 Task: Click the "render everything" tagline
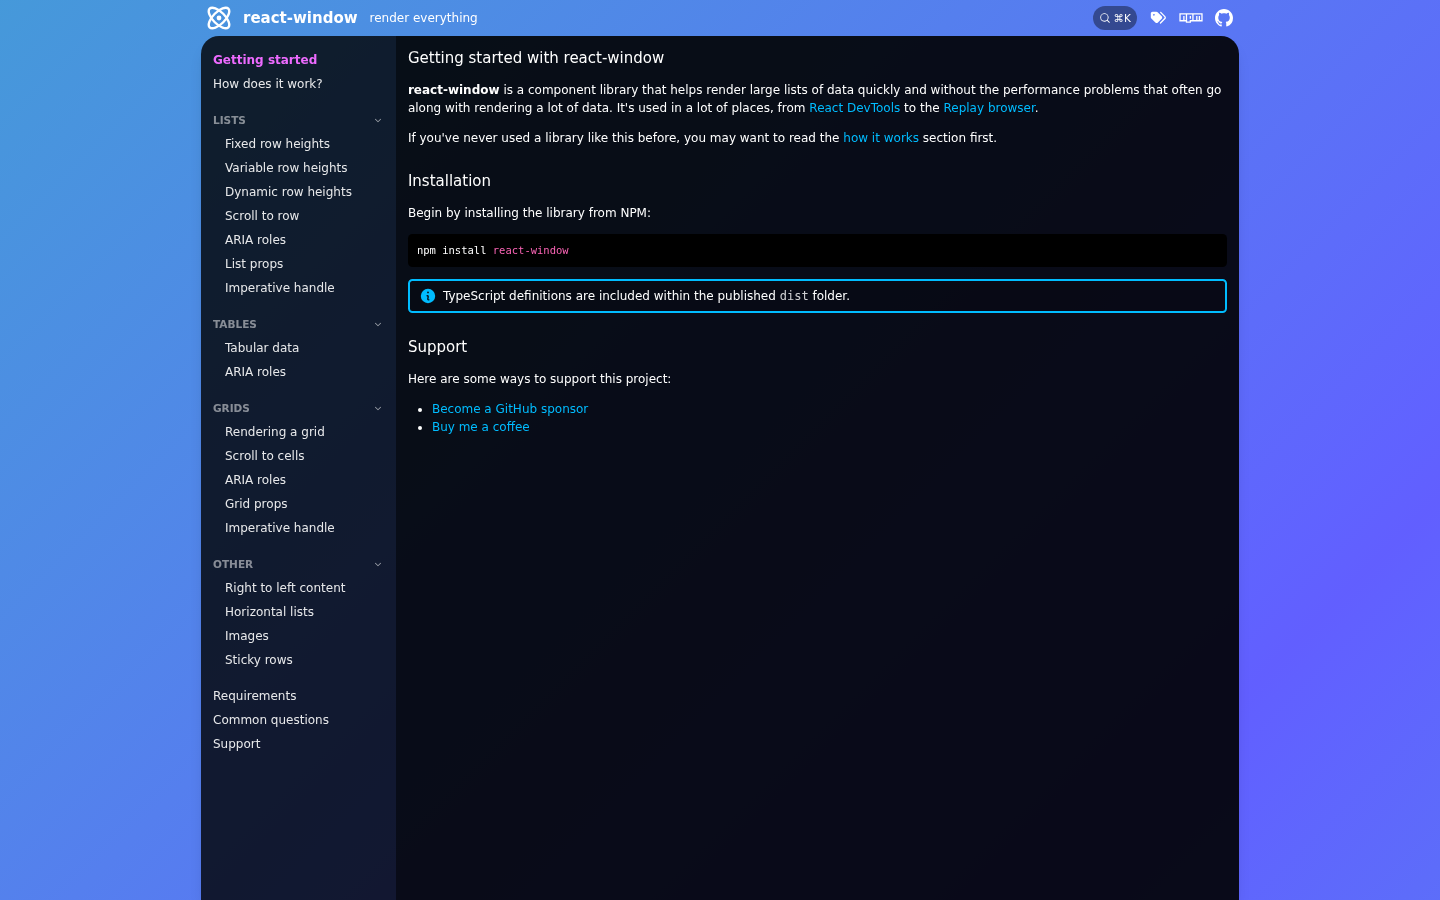pos(423,18)
